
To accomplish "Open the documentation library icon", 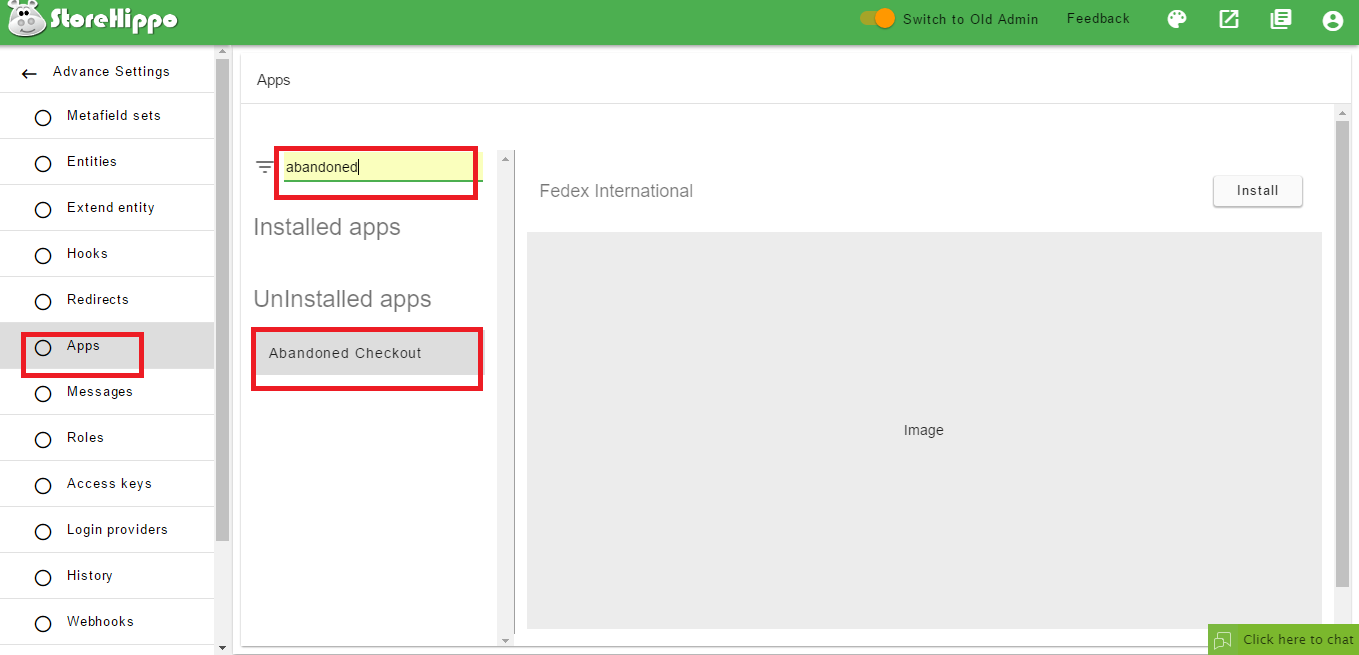I will click(1281, 19).
